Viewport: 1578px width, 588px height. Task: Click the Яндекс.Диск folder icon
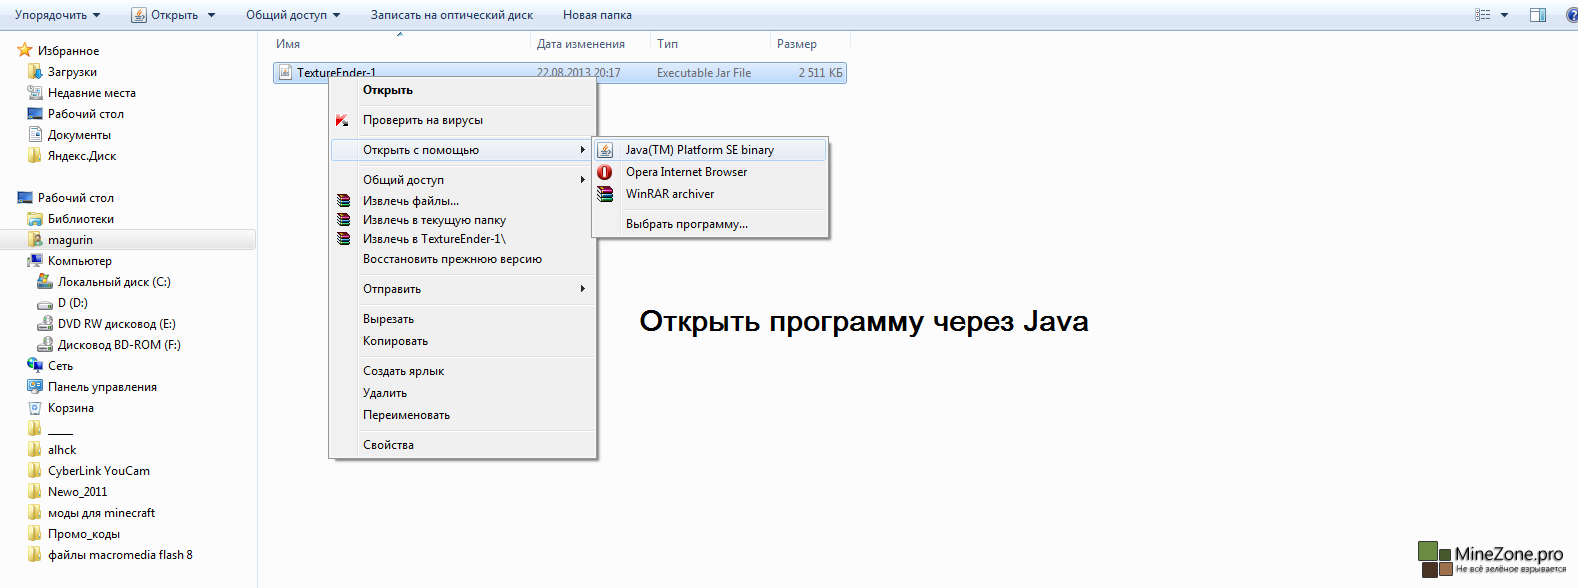click(35, 156)
